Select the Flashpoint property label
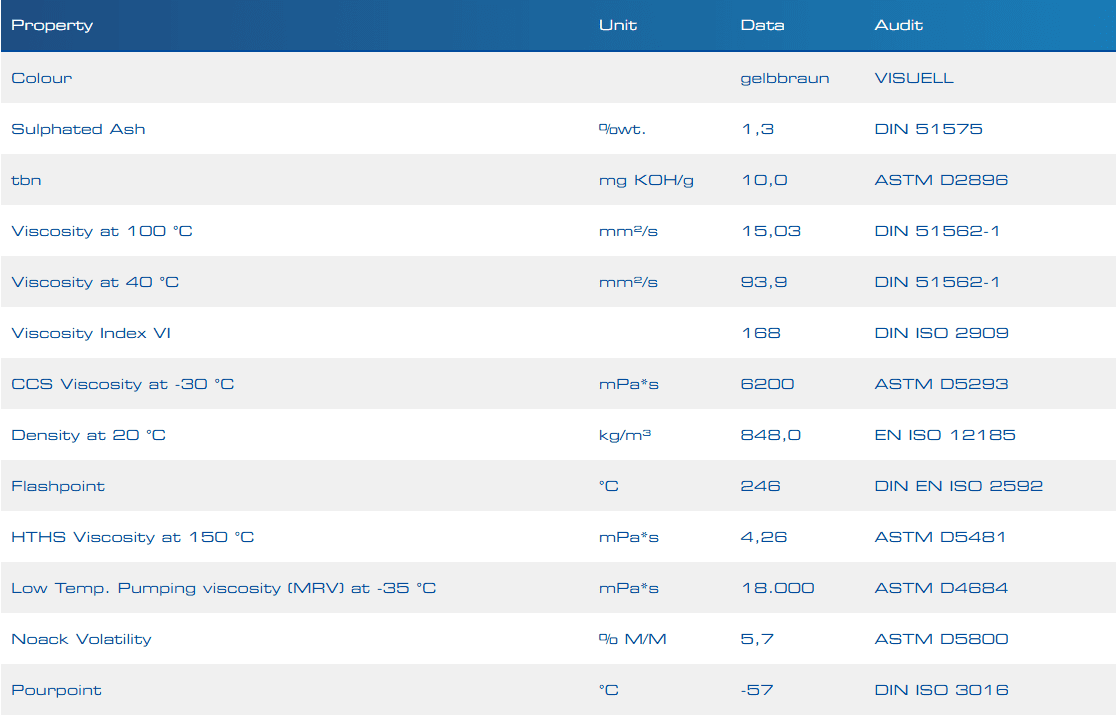This screenshot has width=1116, height=718. click(x=58, y=486)
